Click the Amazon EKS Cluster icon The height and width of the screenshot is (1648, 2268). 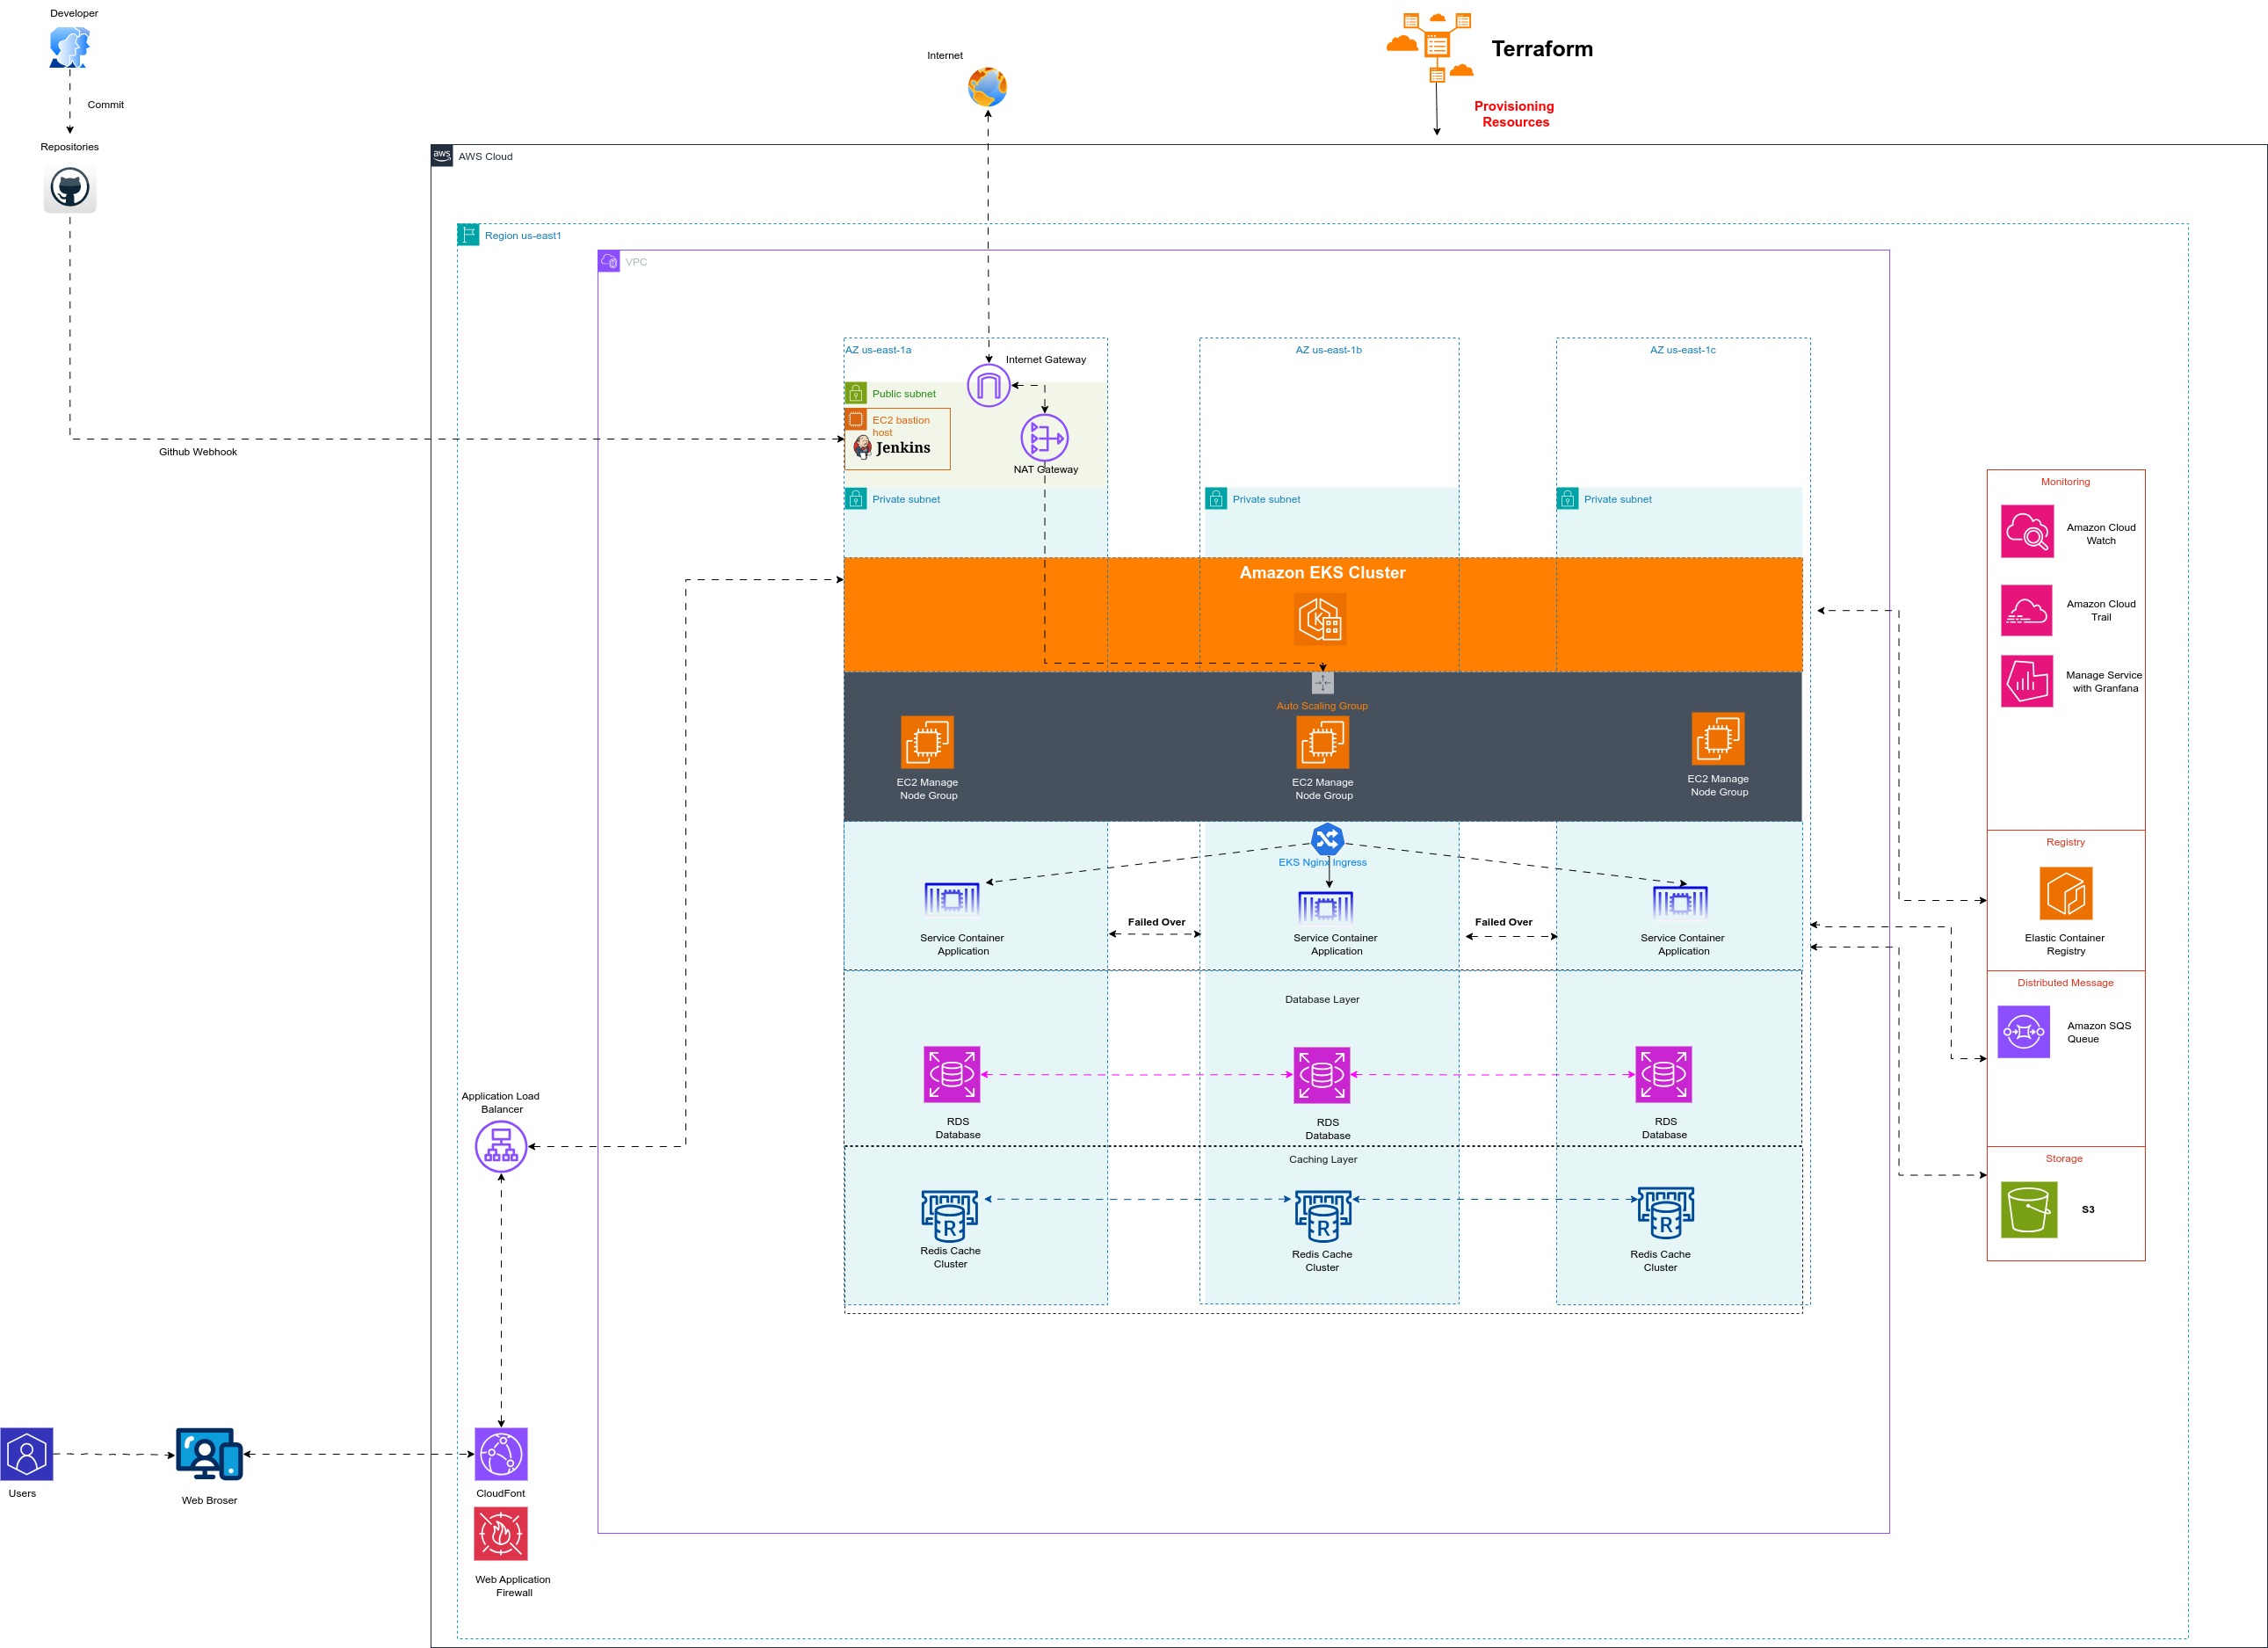[x=1321, y=619]
